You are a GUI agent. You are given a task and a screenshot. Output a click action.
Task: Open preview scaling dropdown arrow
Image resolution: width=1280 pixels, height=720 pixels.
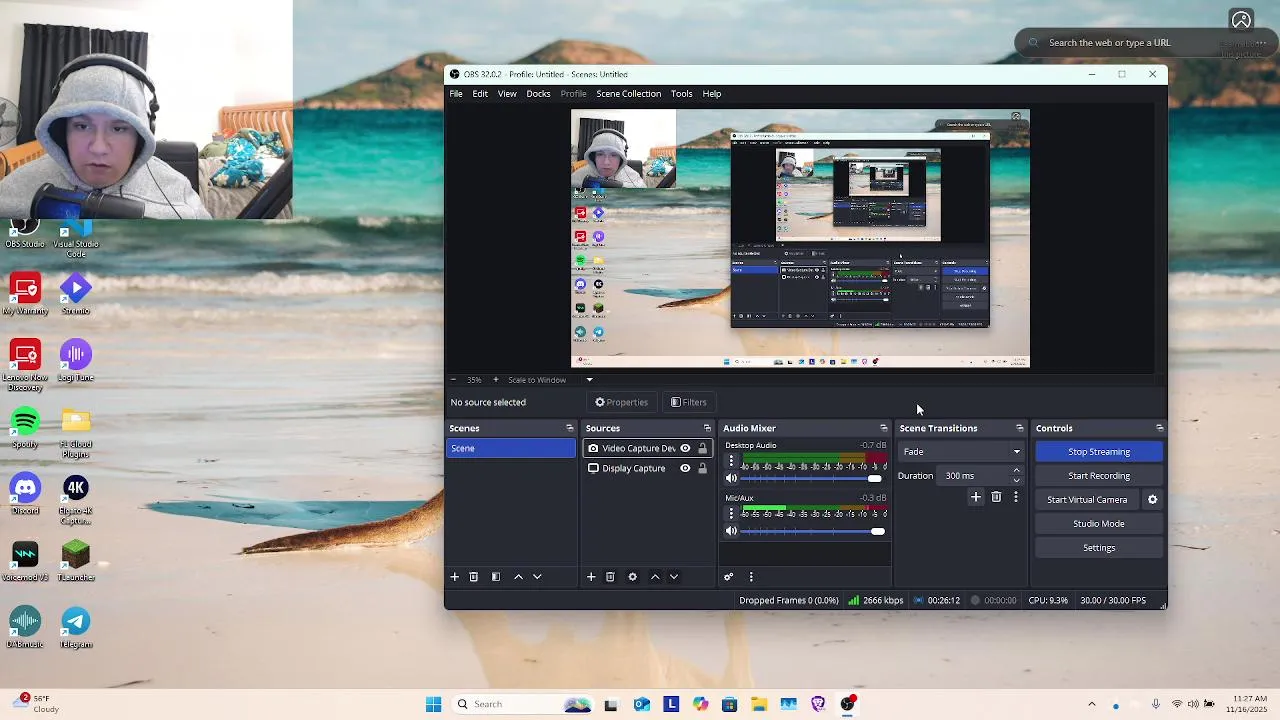click(x=589, y=380)
